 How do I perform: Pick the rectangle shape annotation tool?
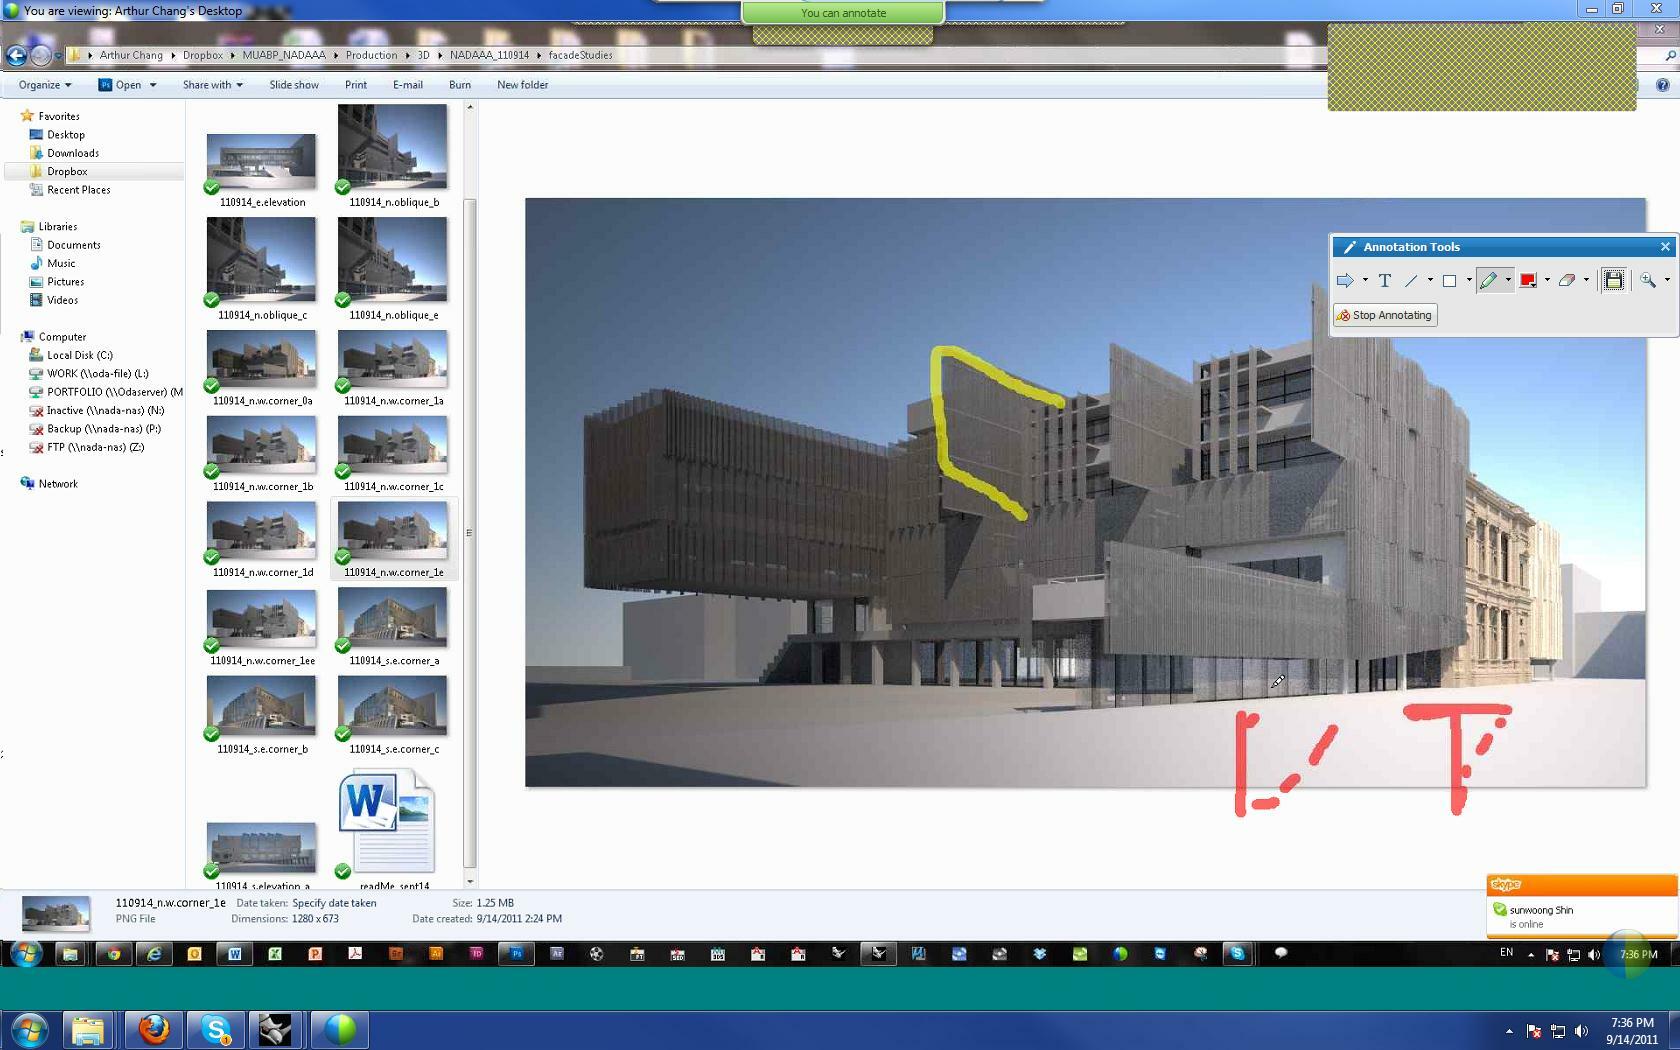point(1449,281)
